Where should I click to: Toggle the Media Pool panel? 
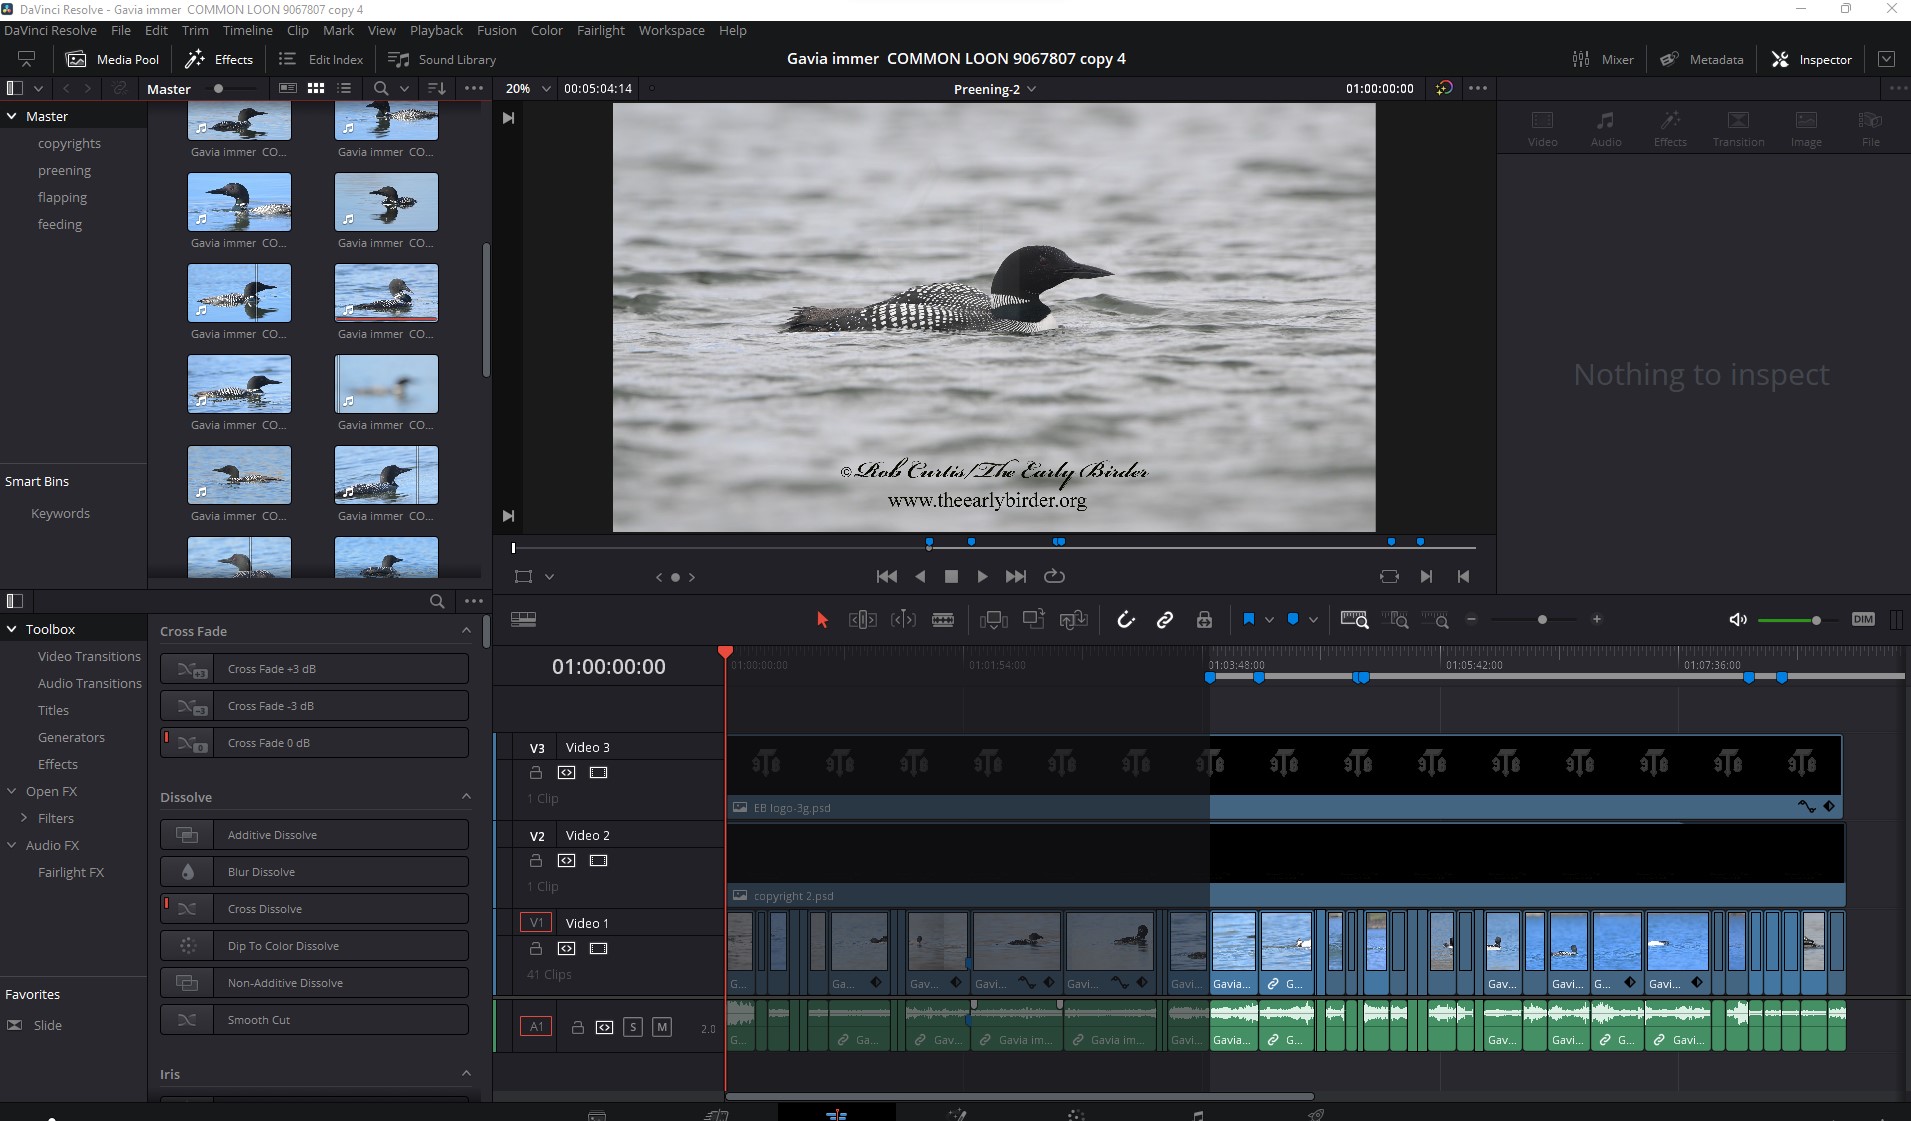tap(112, 59)
